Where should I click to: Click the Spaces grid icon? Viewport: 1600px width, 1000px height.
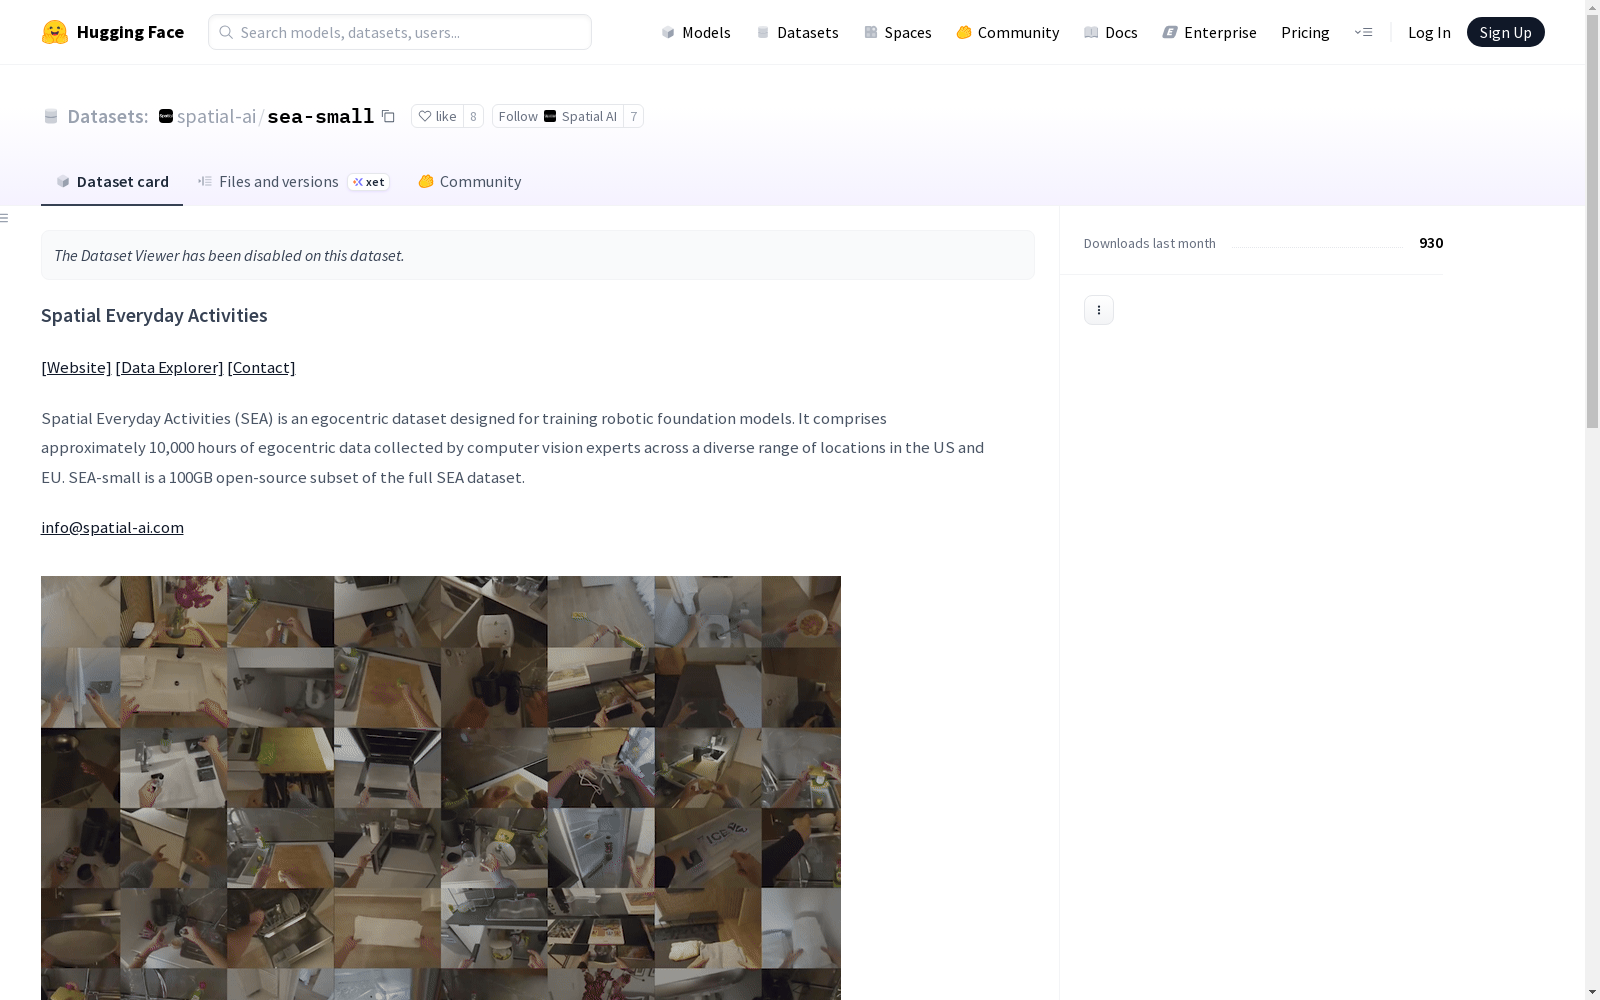click(871, 32)
